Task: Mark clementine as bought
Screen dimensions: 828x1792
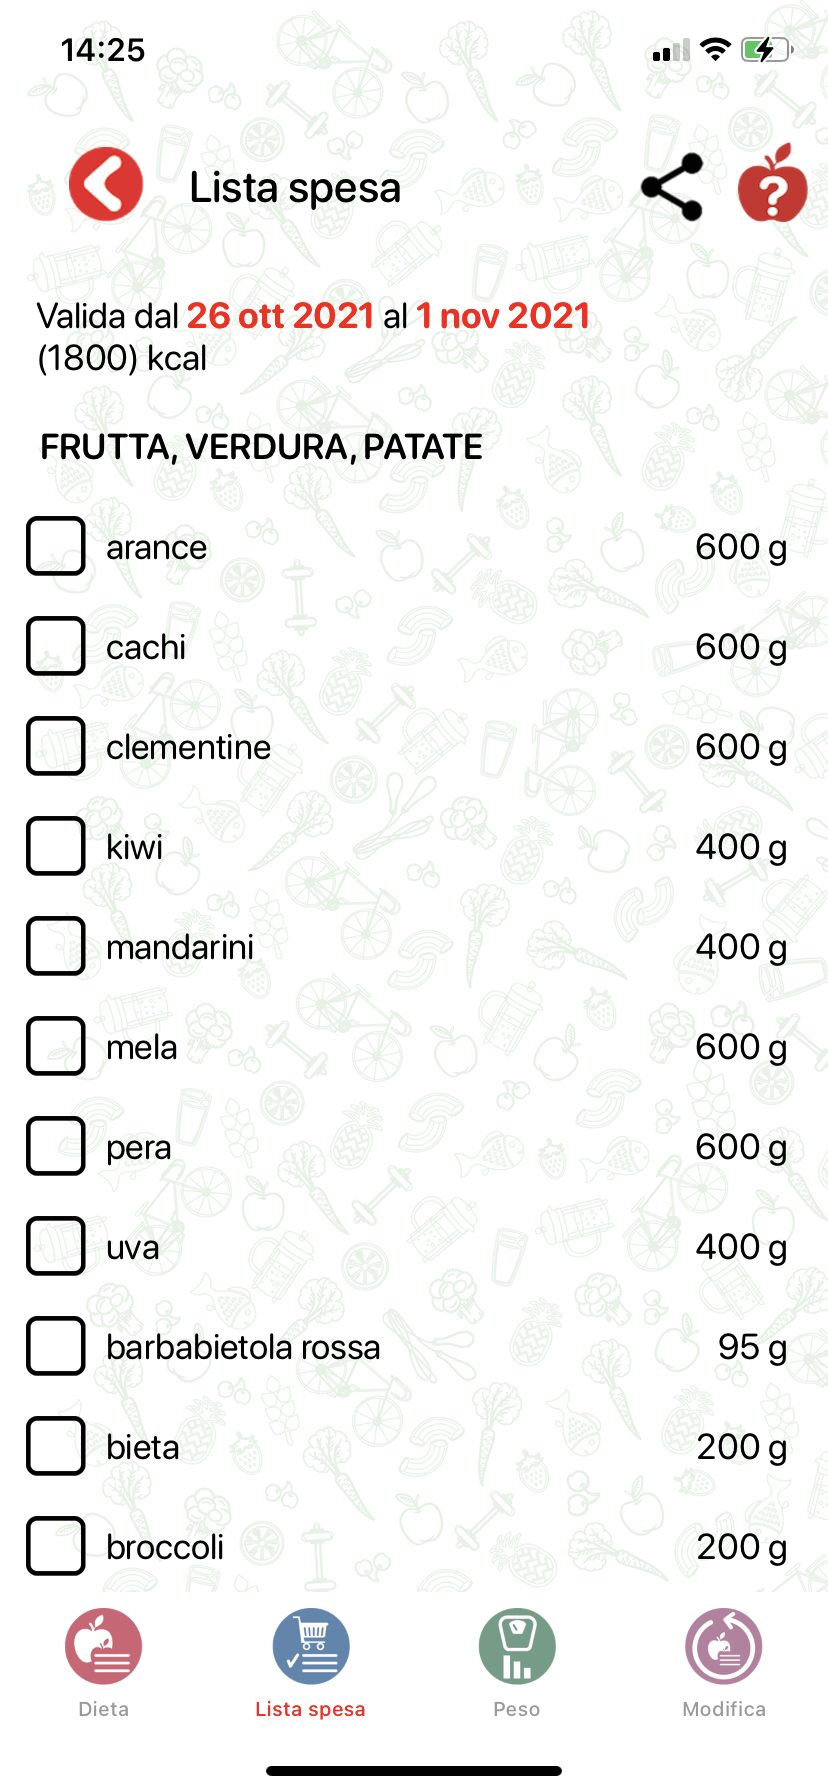Action: 56,746
